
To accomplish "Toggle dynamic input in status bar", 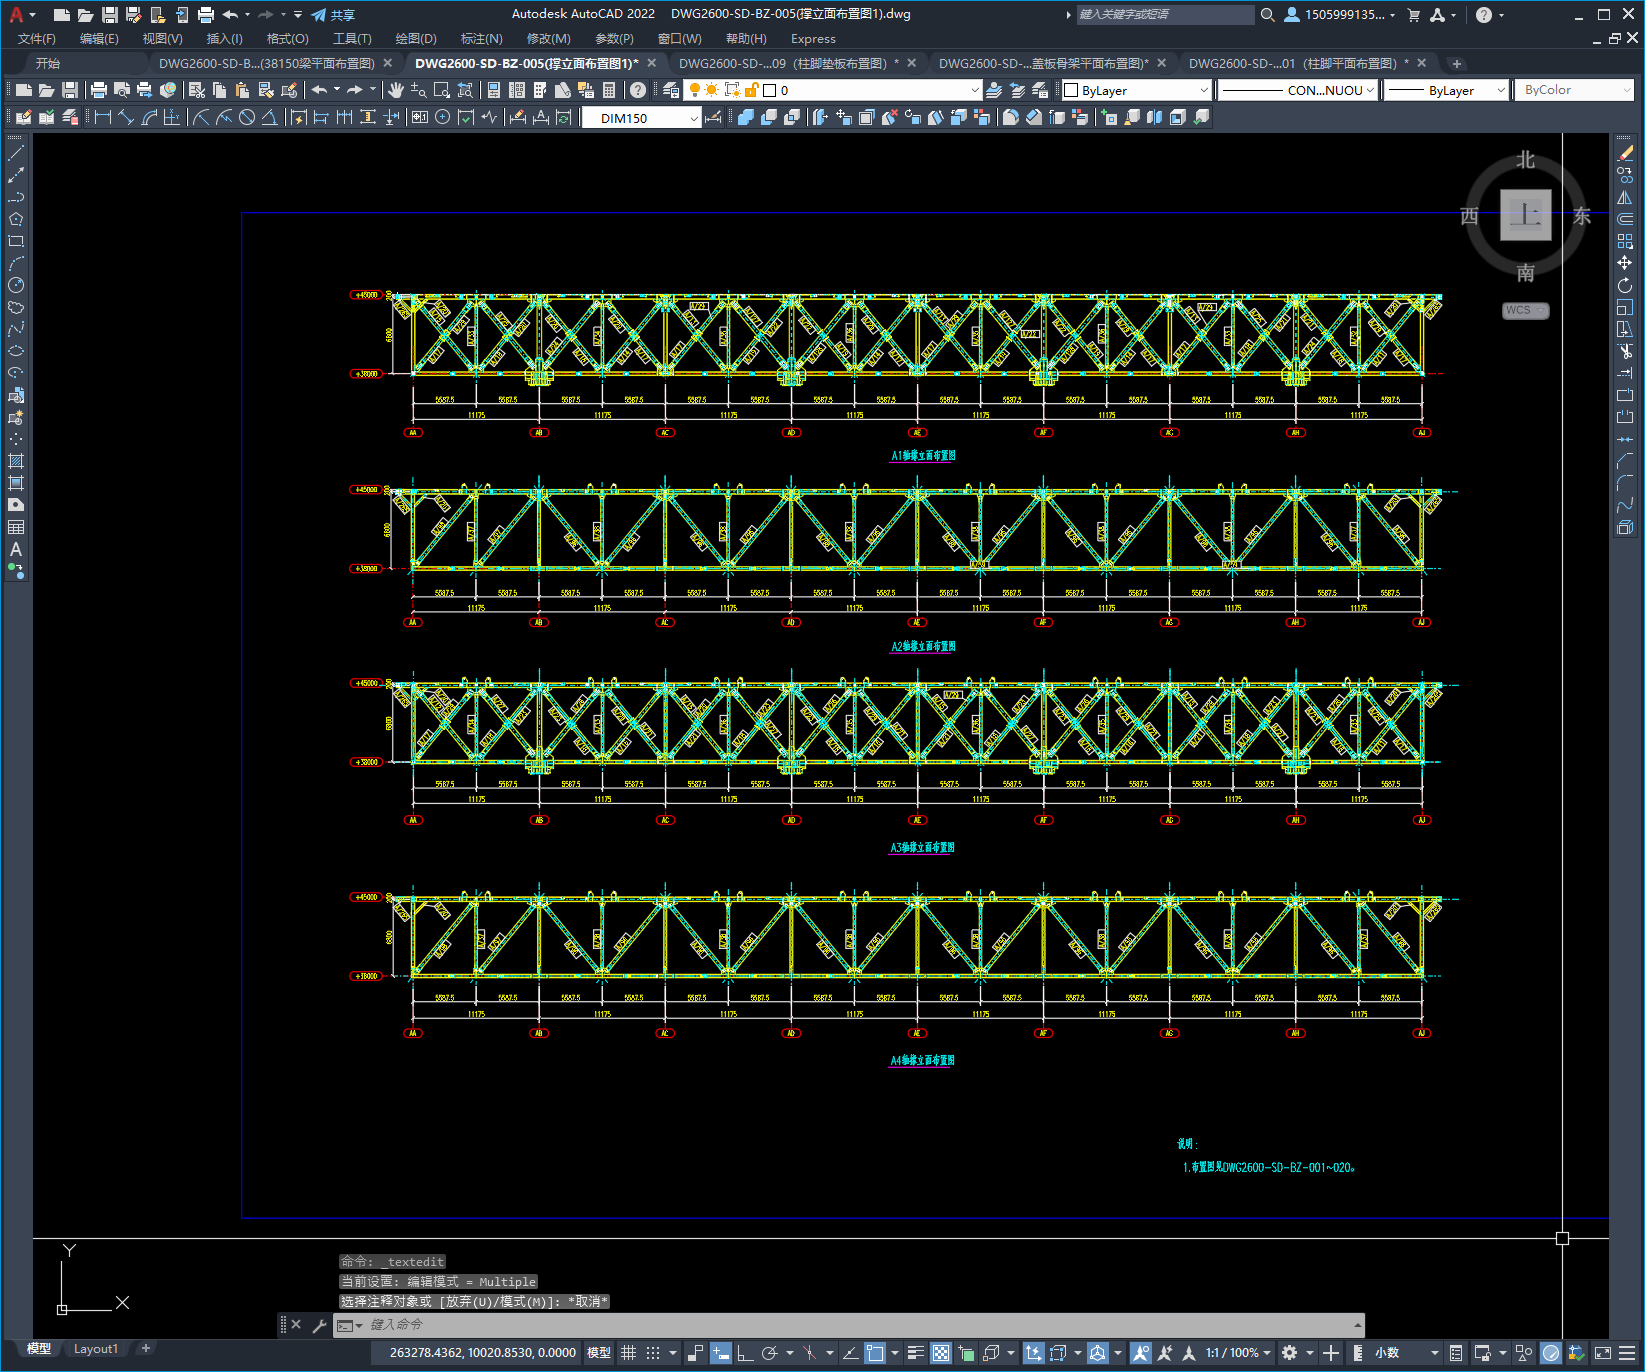I will click(x=721, y=1353).
